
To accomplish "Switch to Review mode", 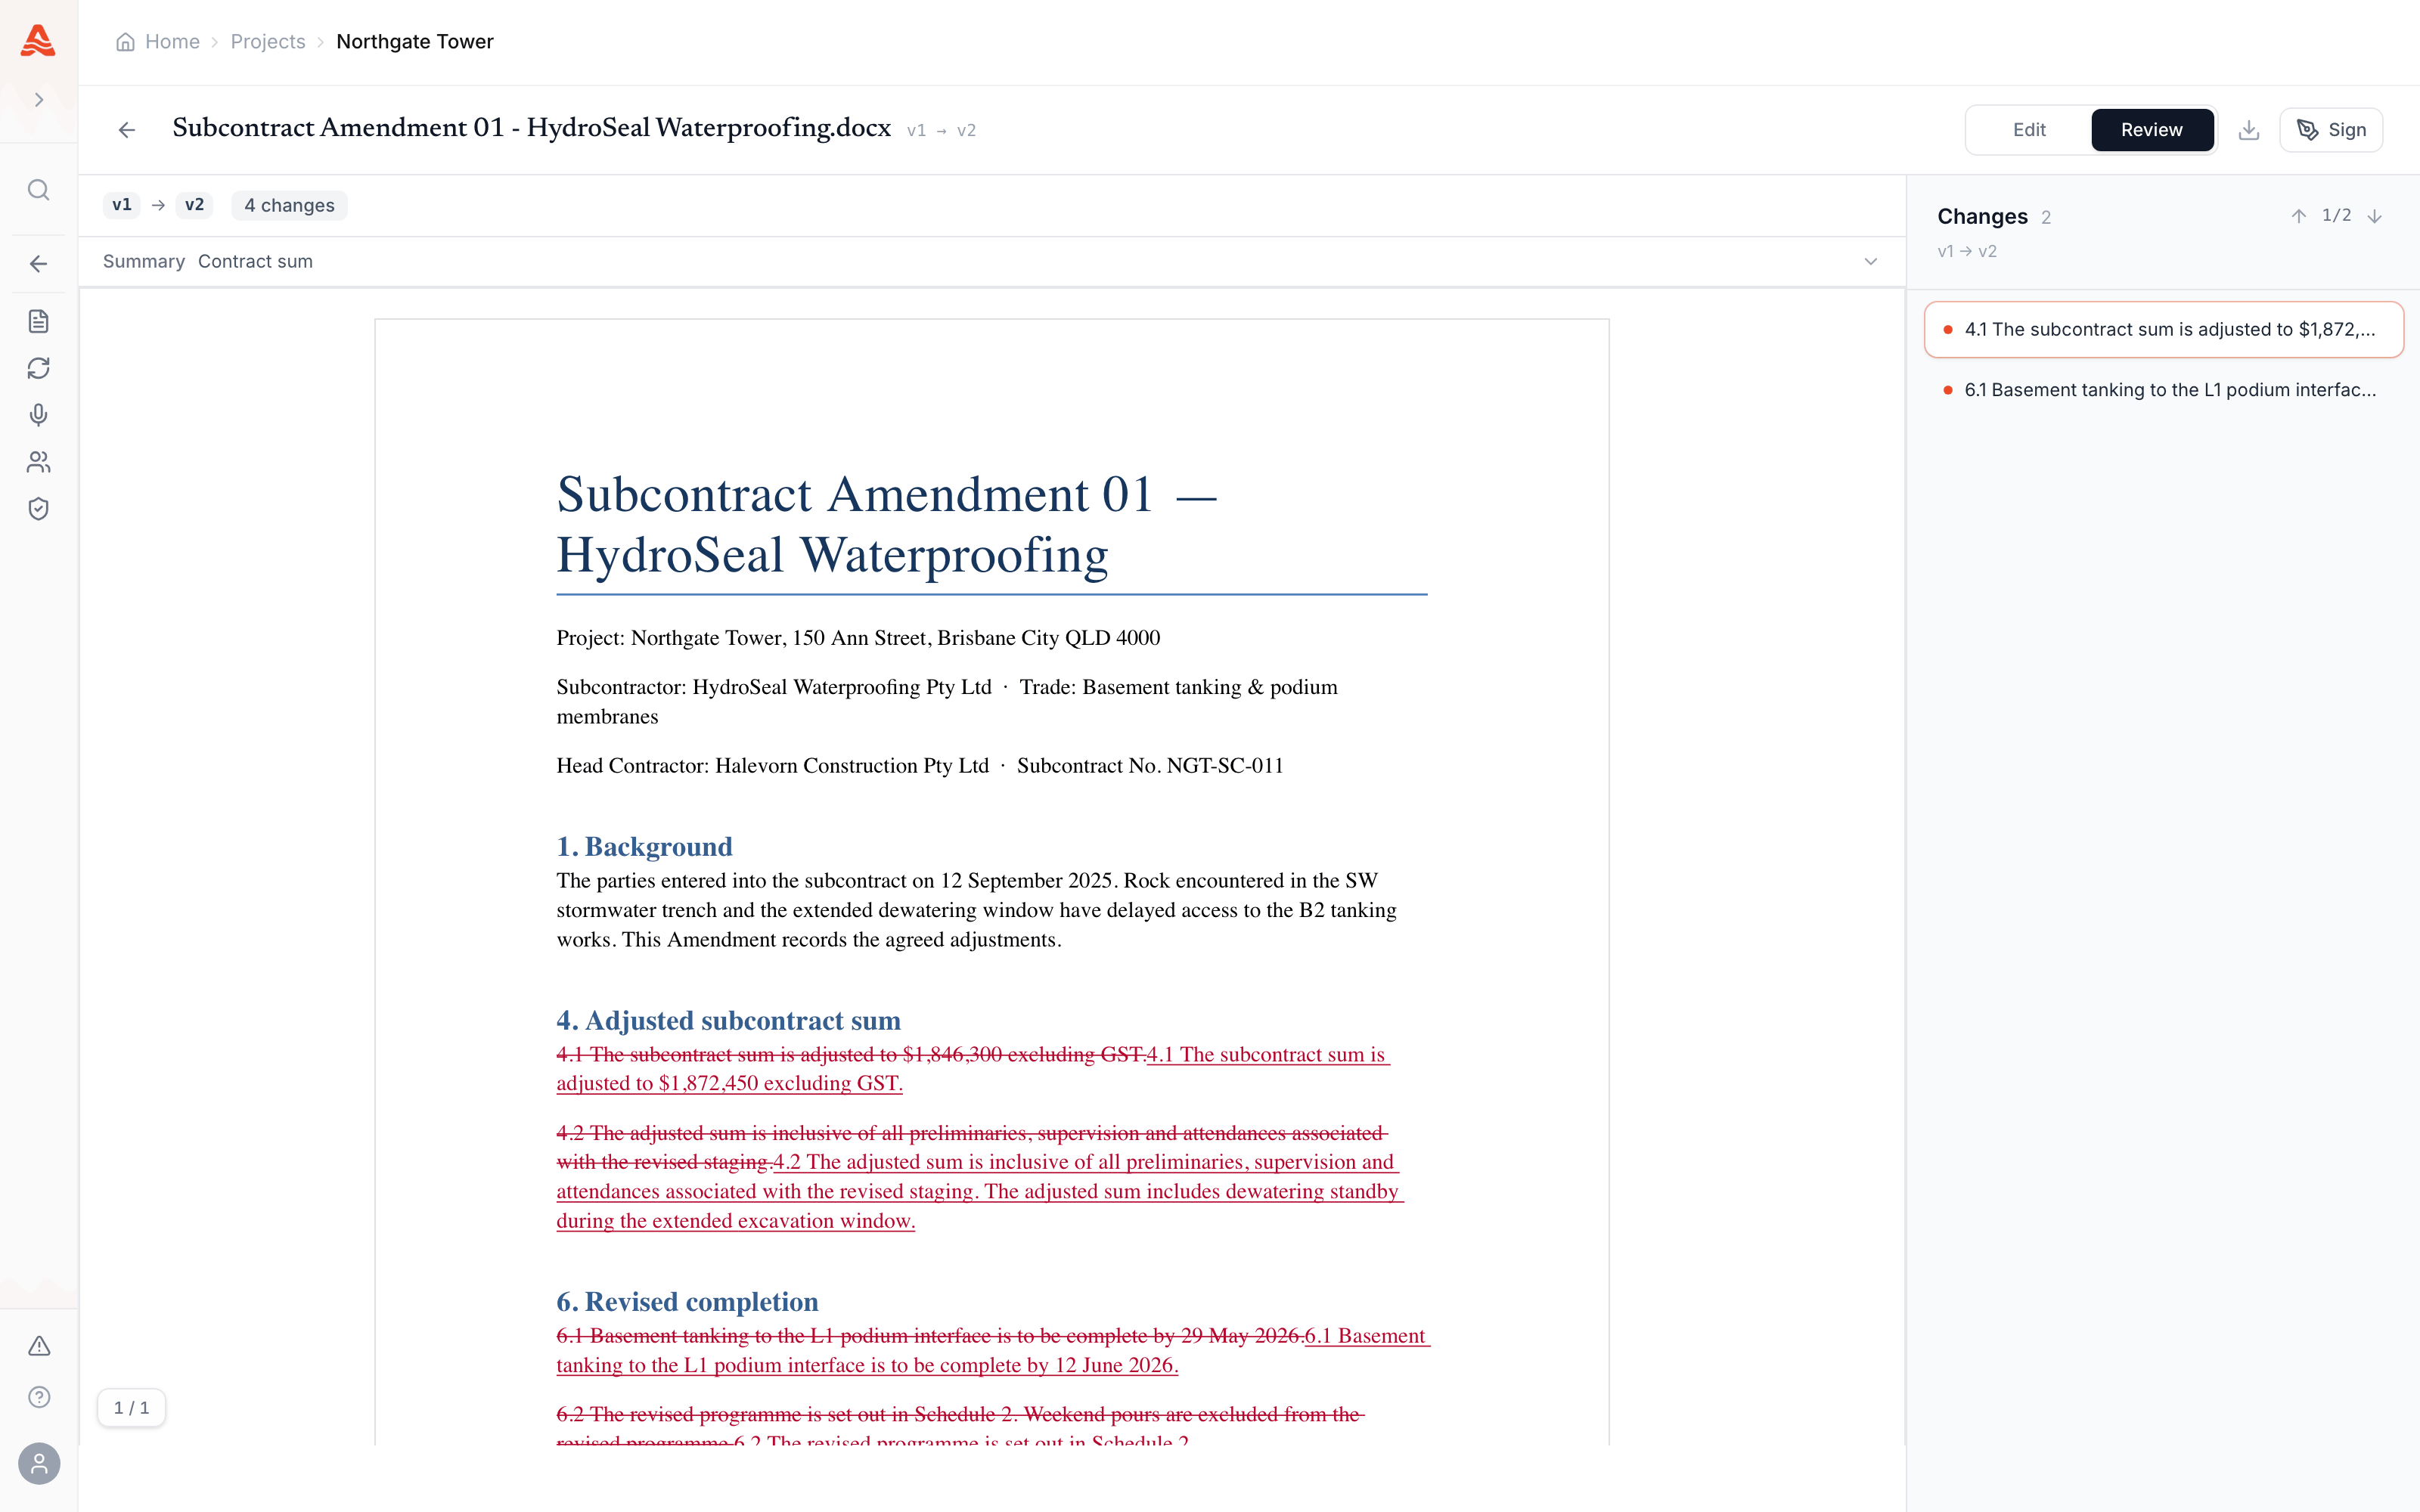I will point(2152,130).
